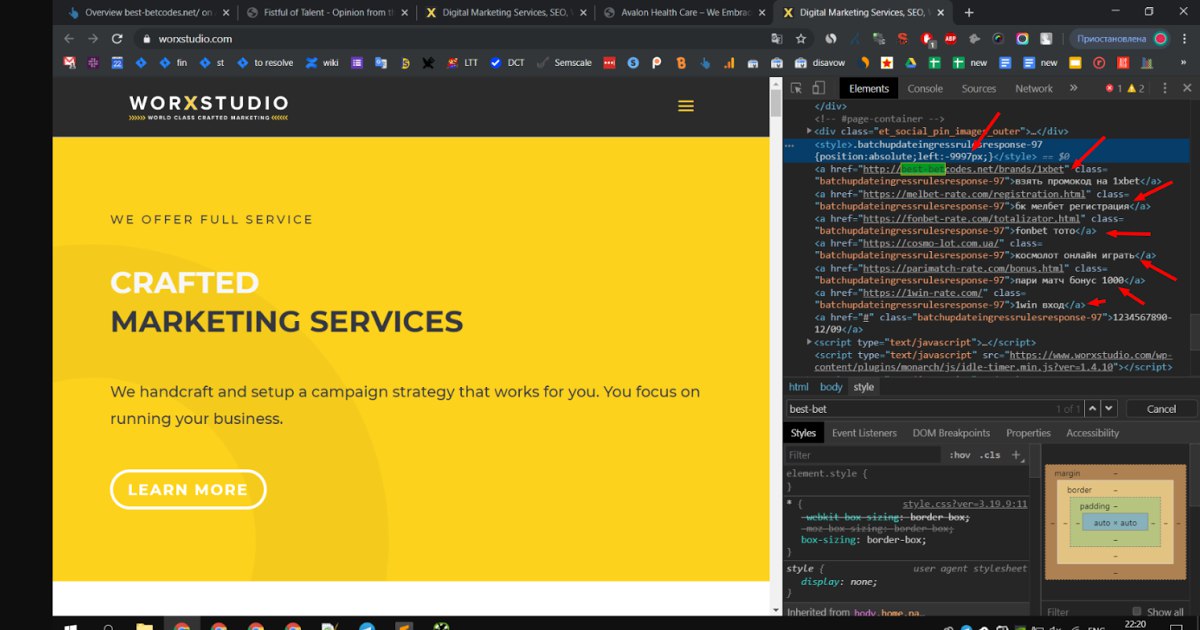Open the 'to resolve' bookmark
This screenshot has height=630, width=1200.
pos(265,62)
